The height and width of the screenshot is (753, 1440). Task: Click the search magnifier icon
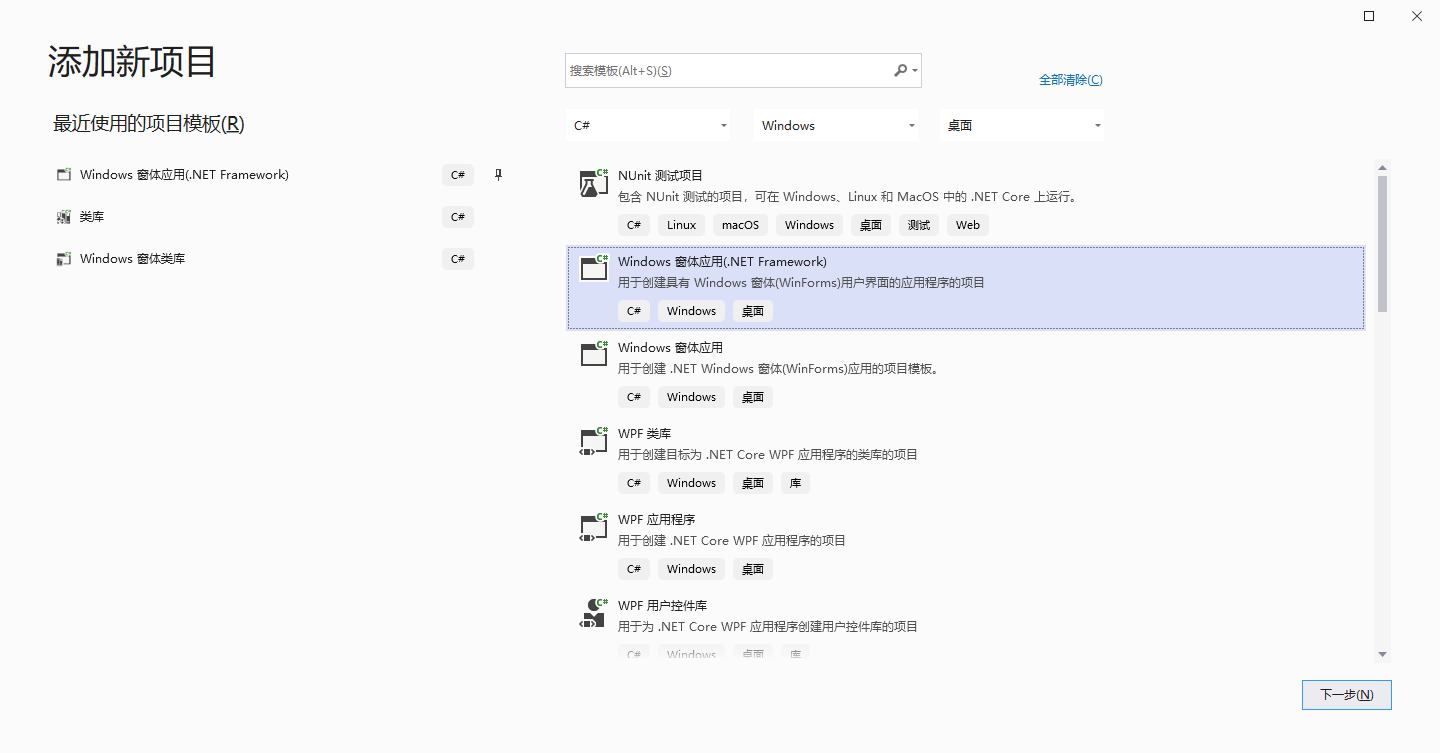(x=899, y=70)
